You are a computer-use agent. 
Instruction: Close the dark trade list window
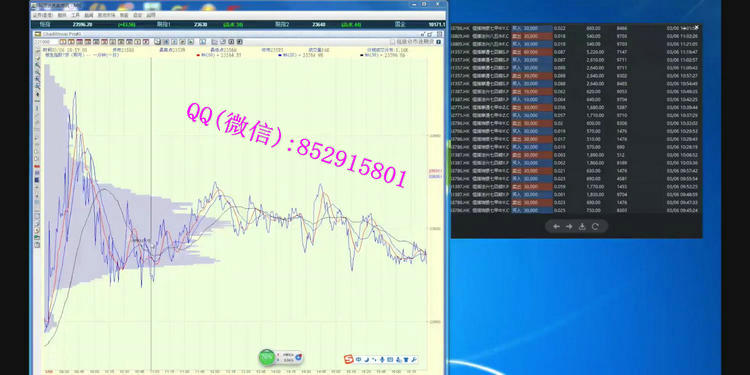(x=697, y=27)
